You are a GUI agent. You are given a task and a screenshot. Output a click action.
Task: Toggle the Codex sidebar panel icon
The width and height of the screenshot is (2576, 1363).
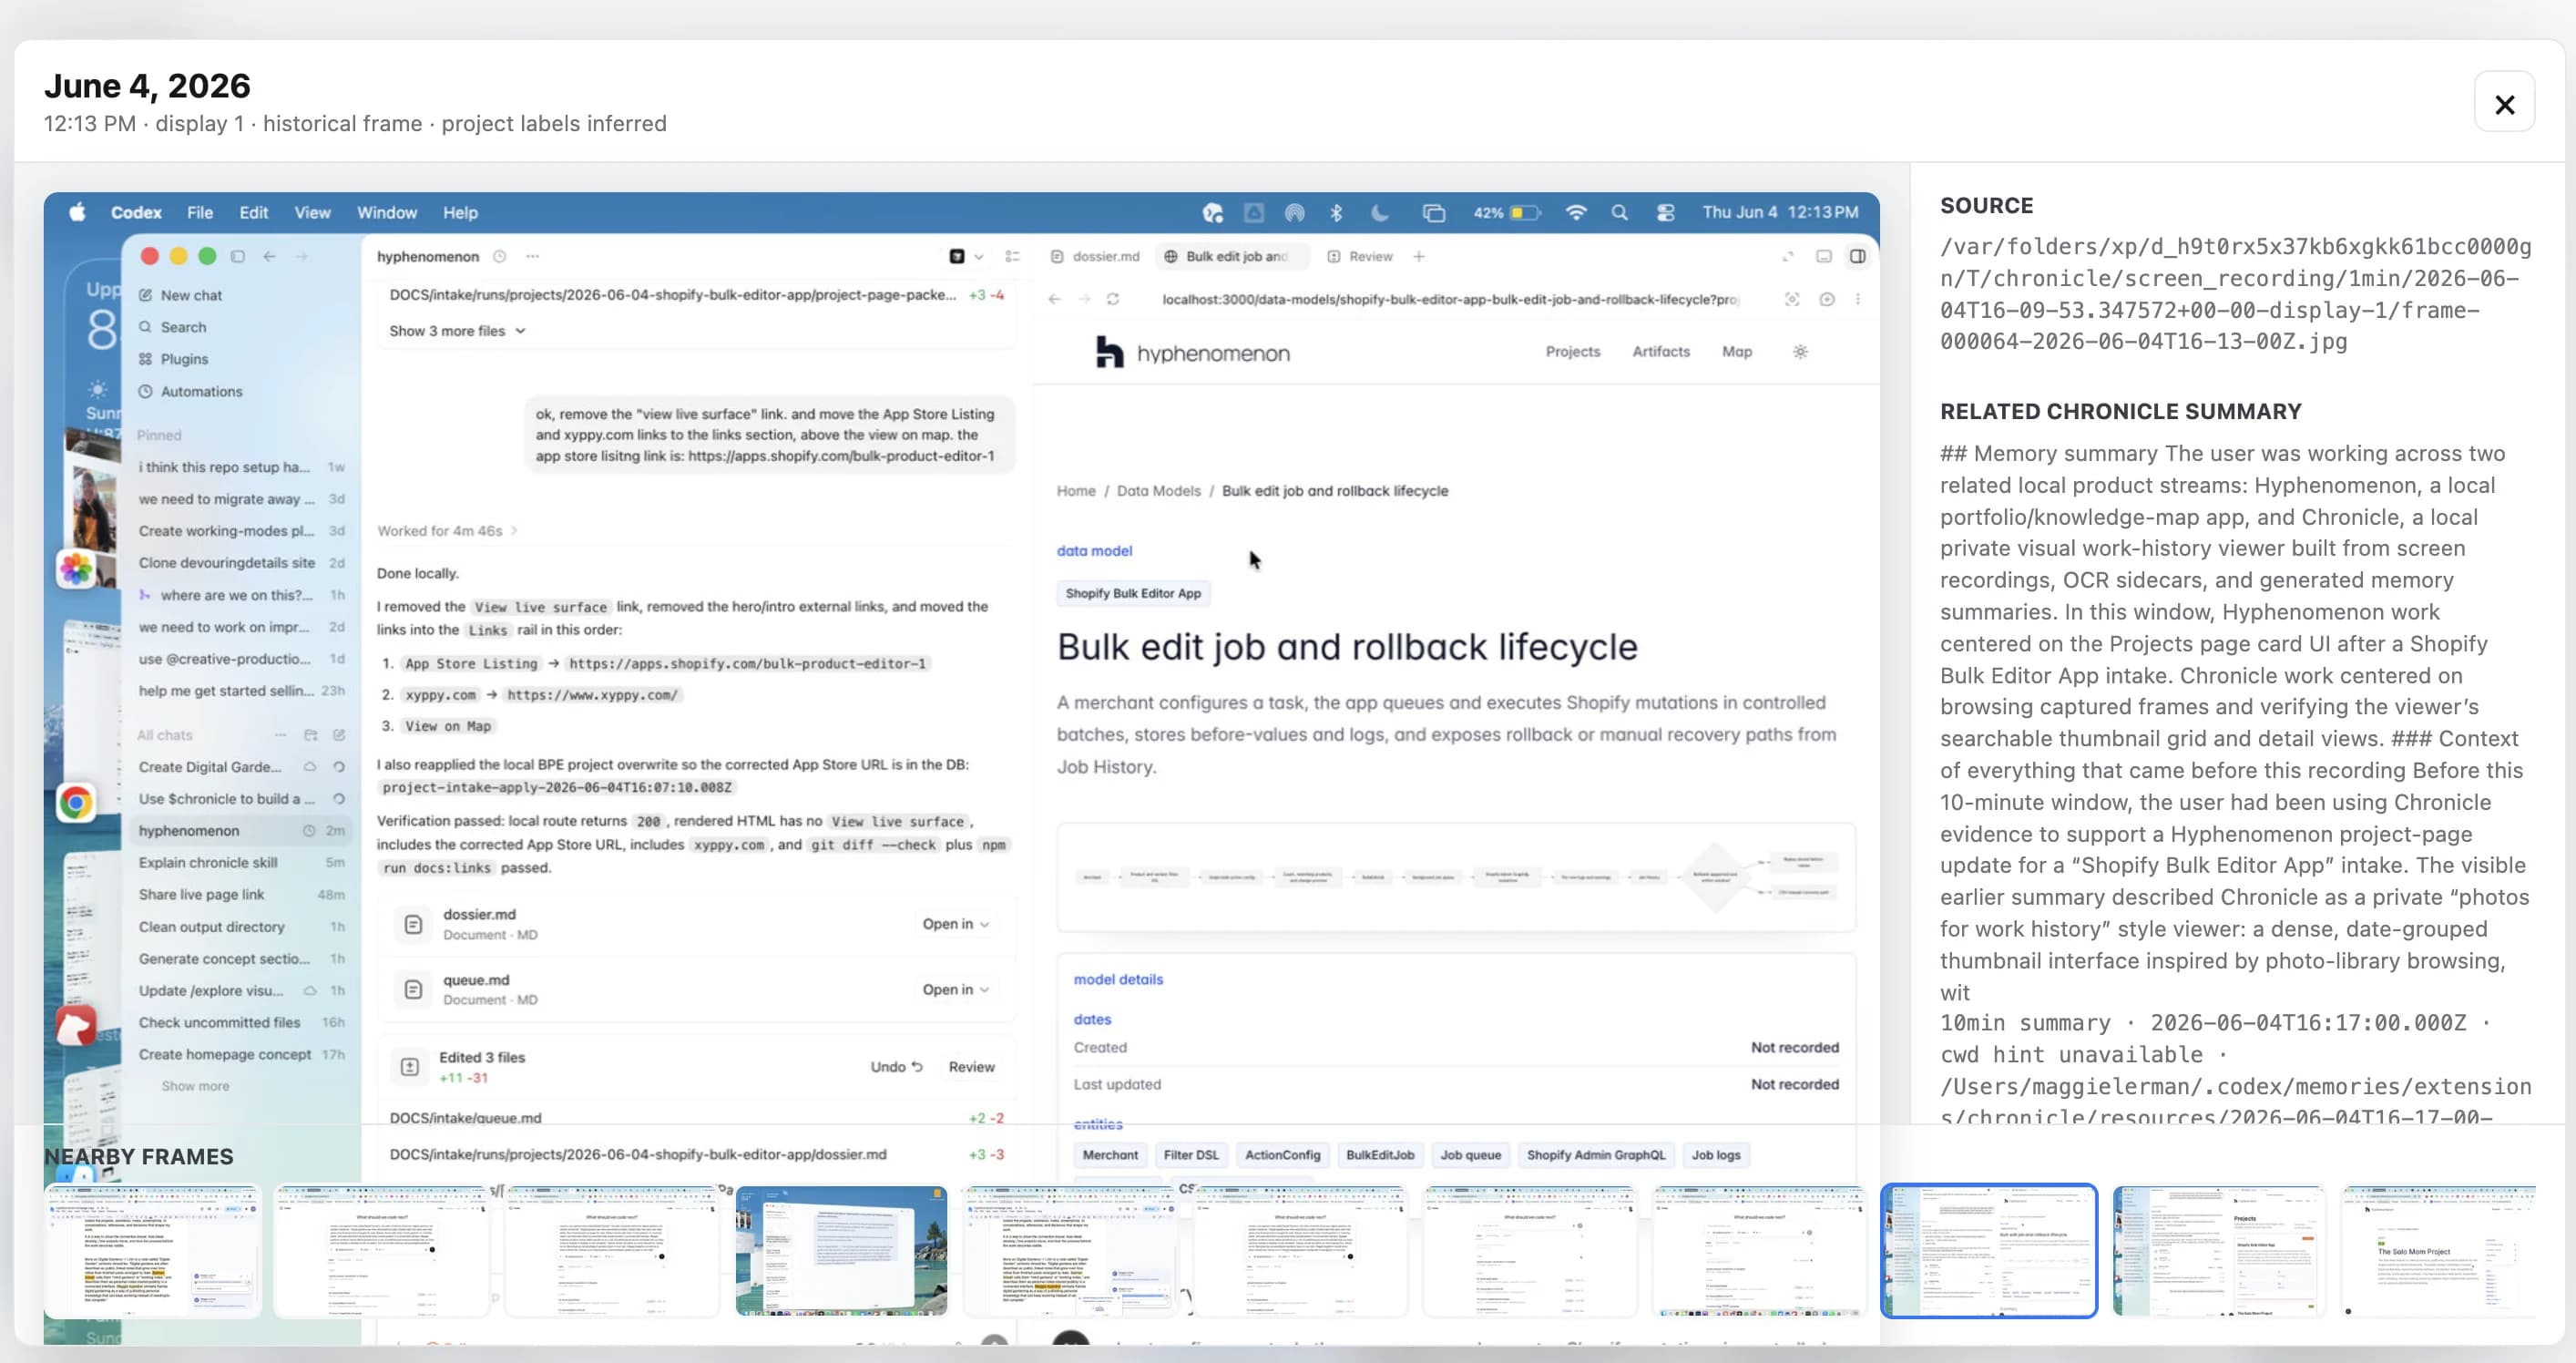[238, 256]
